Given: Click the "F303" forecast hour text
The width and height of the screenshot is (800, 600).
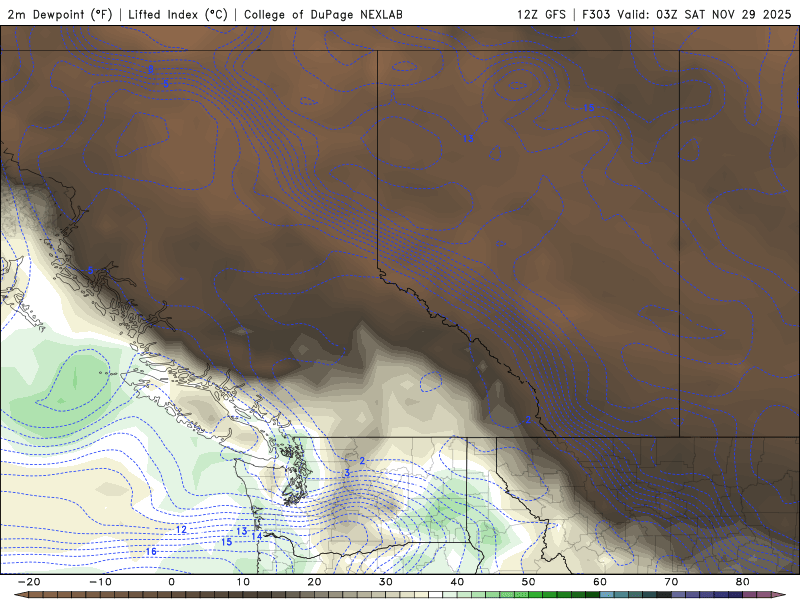Looking at the screenshot, I should 596,14.
